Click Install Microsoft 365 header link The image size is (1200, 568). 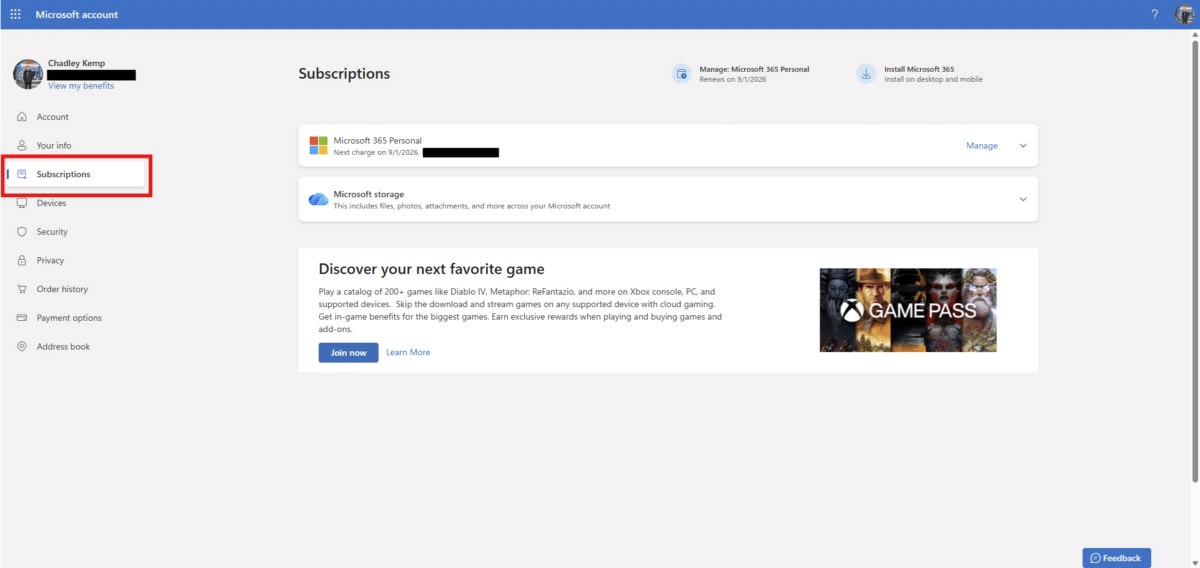point(919,69)
